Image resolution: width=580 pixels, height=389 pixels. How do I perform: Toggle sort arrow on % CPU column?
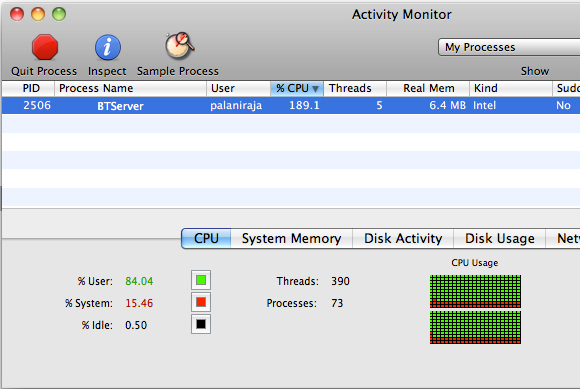(315, 89)
